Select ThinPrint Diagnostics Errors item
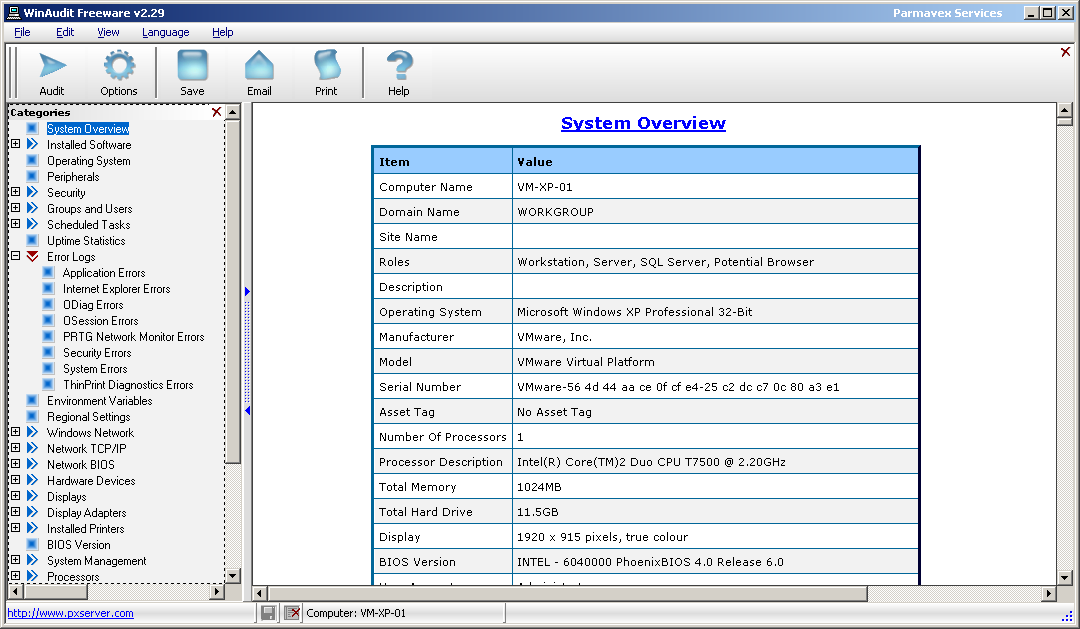 tap(128, 384)
